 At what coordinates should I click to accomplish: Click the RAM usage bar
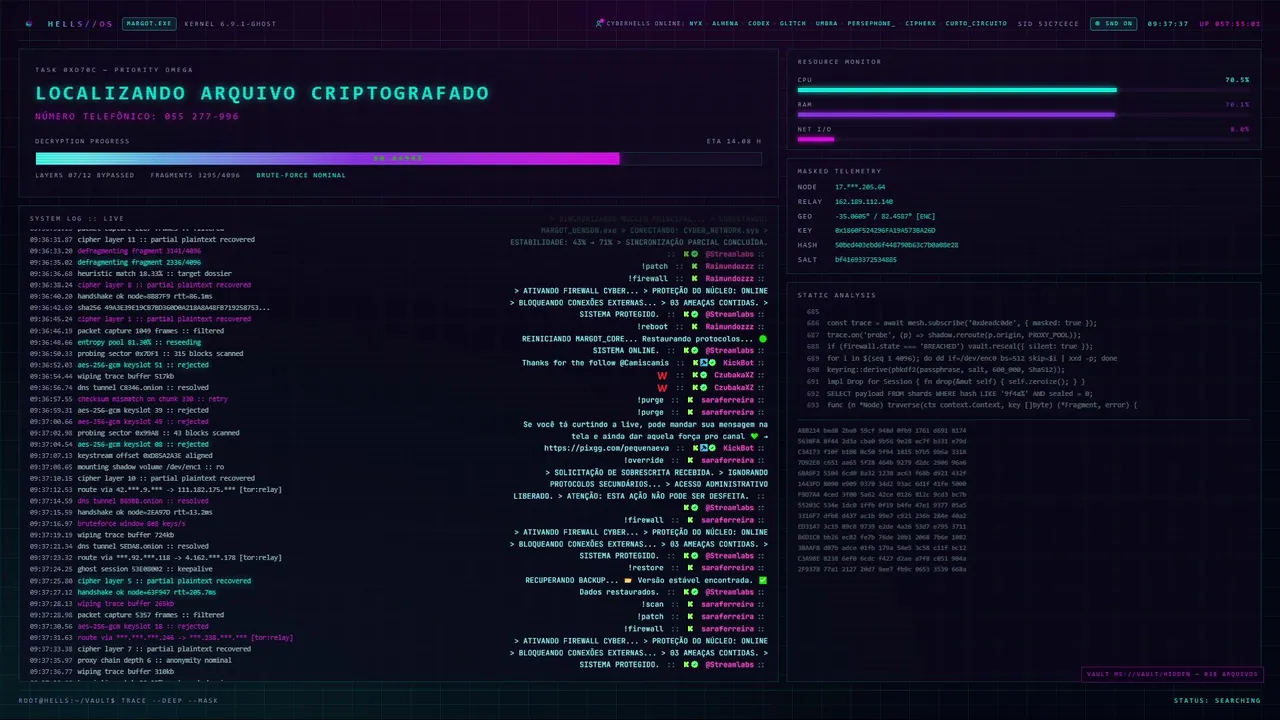[x=1023, y=115]
